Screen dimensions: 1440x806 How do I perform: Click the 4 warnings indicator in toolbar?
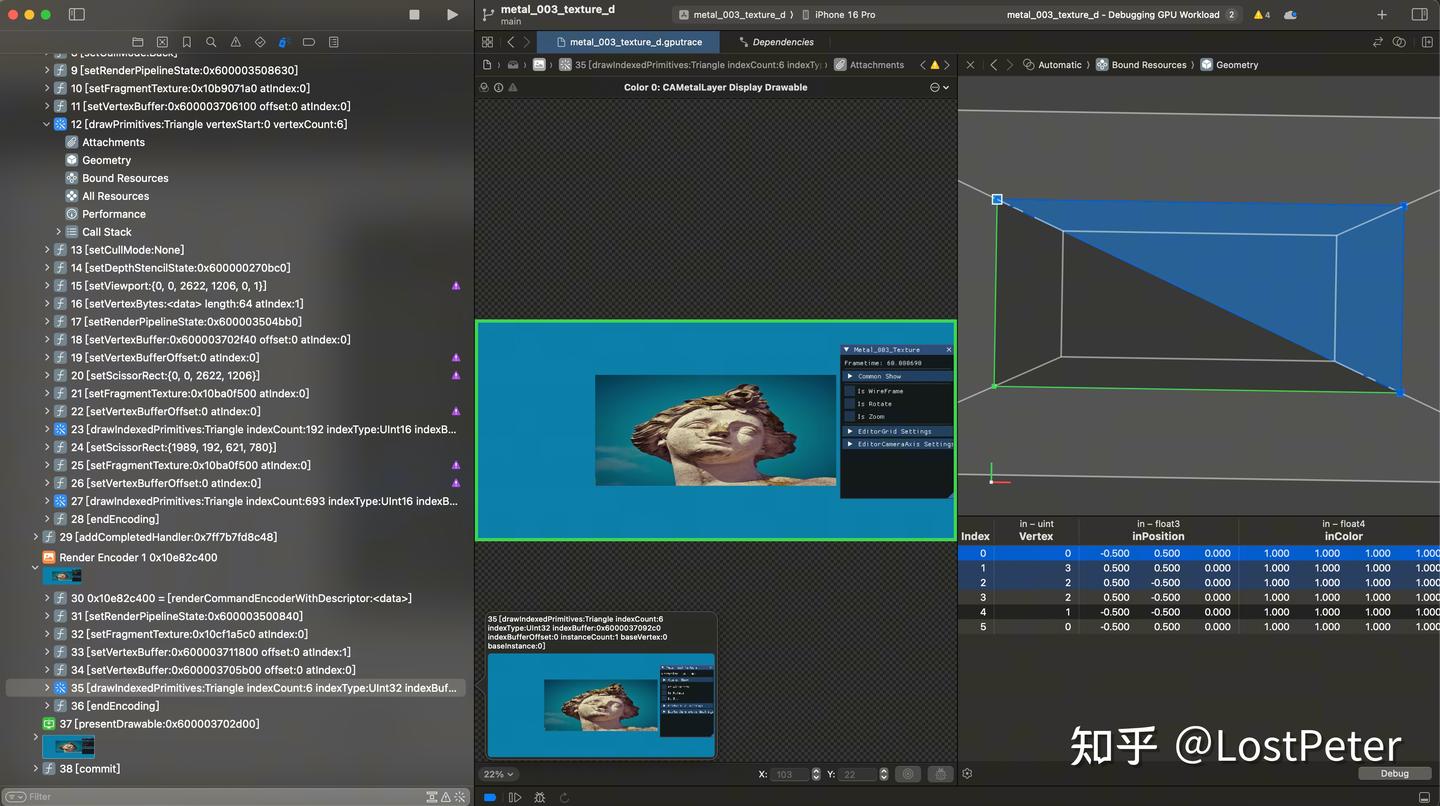pyautogui.click(x=1262, y=14)
